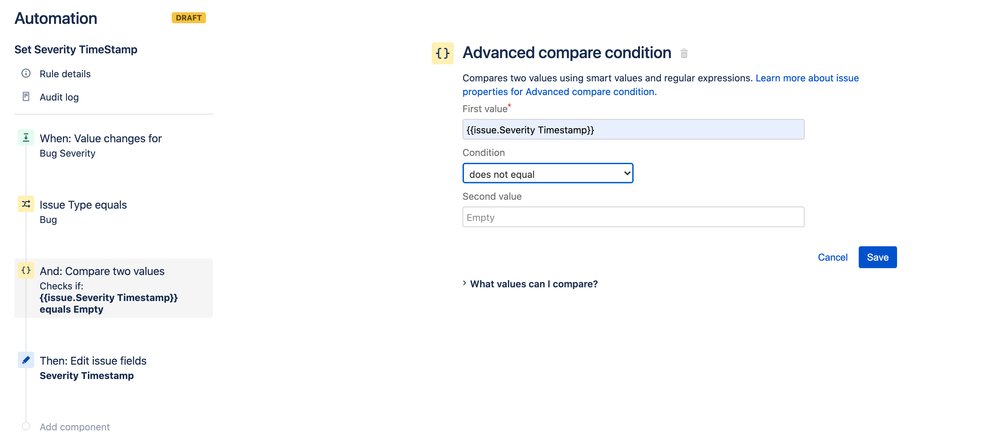The height and width of the screenshot is (446, 999).
Task: Cancel the condition edit
Action: pos(833,257)
